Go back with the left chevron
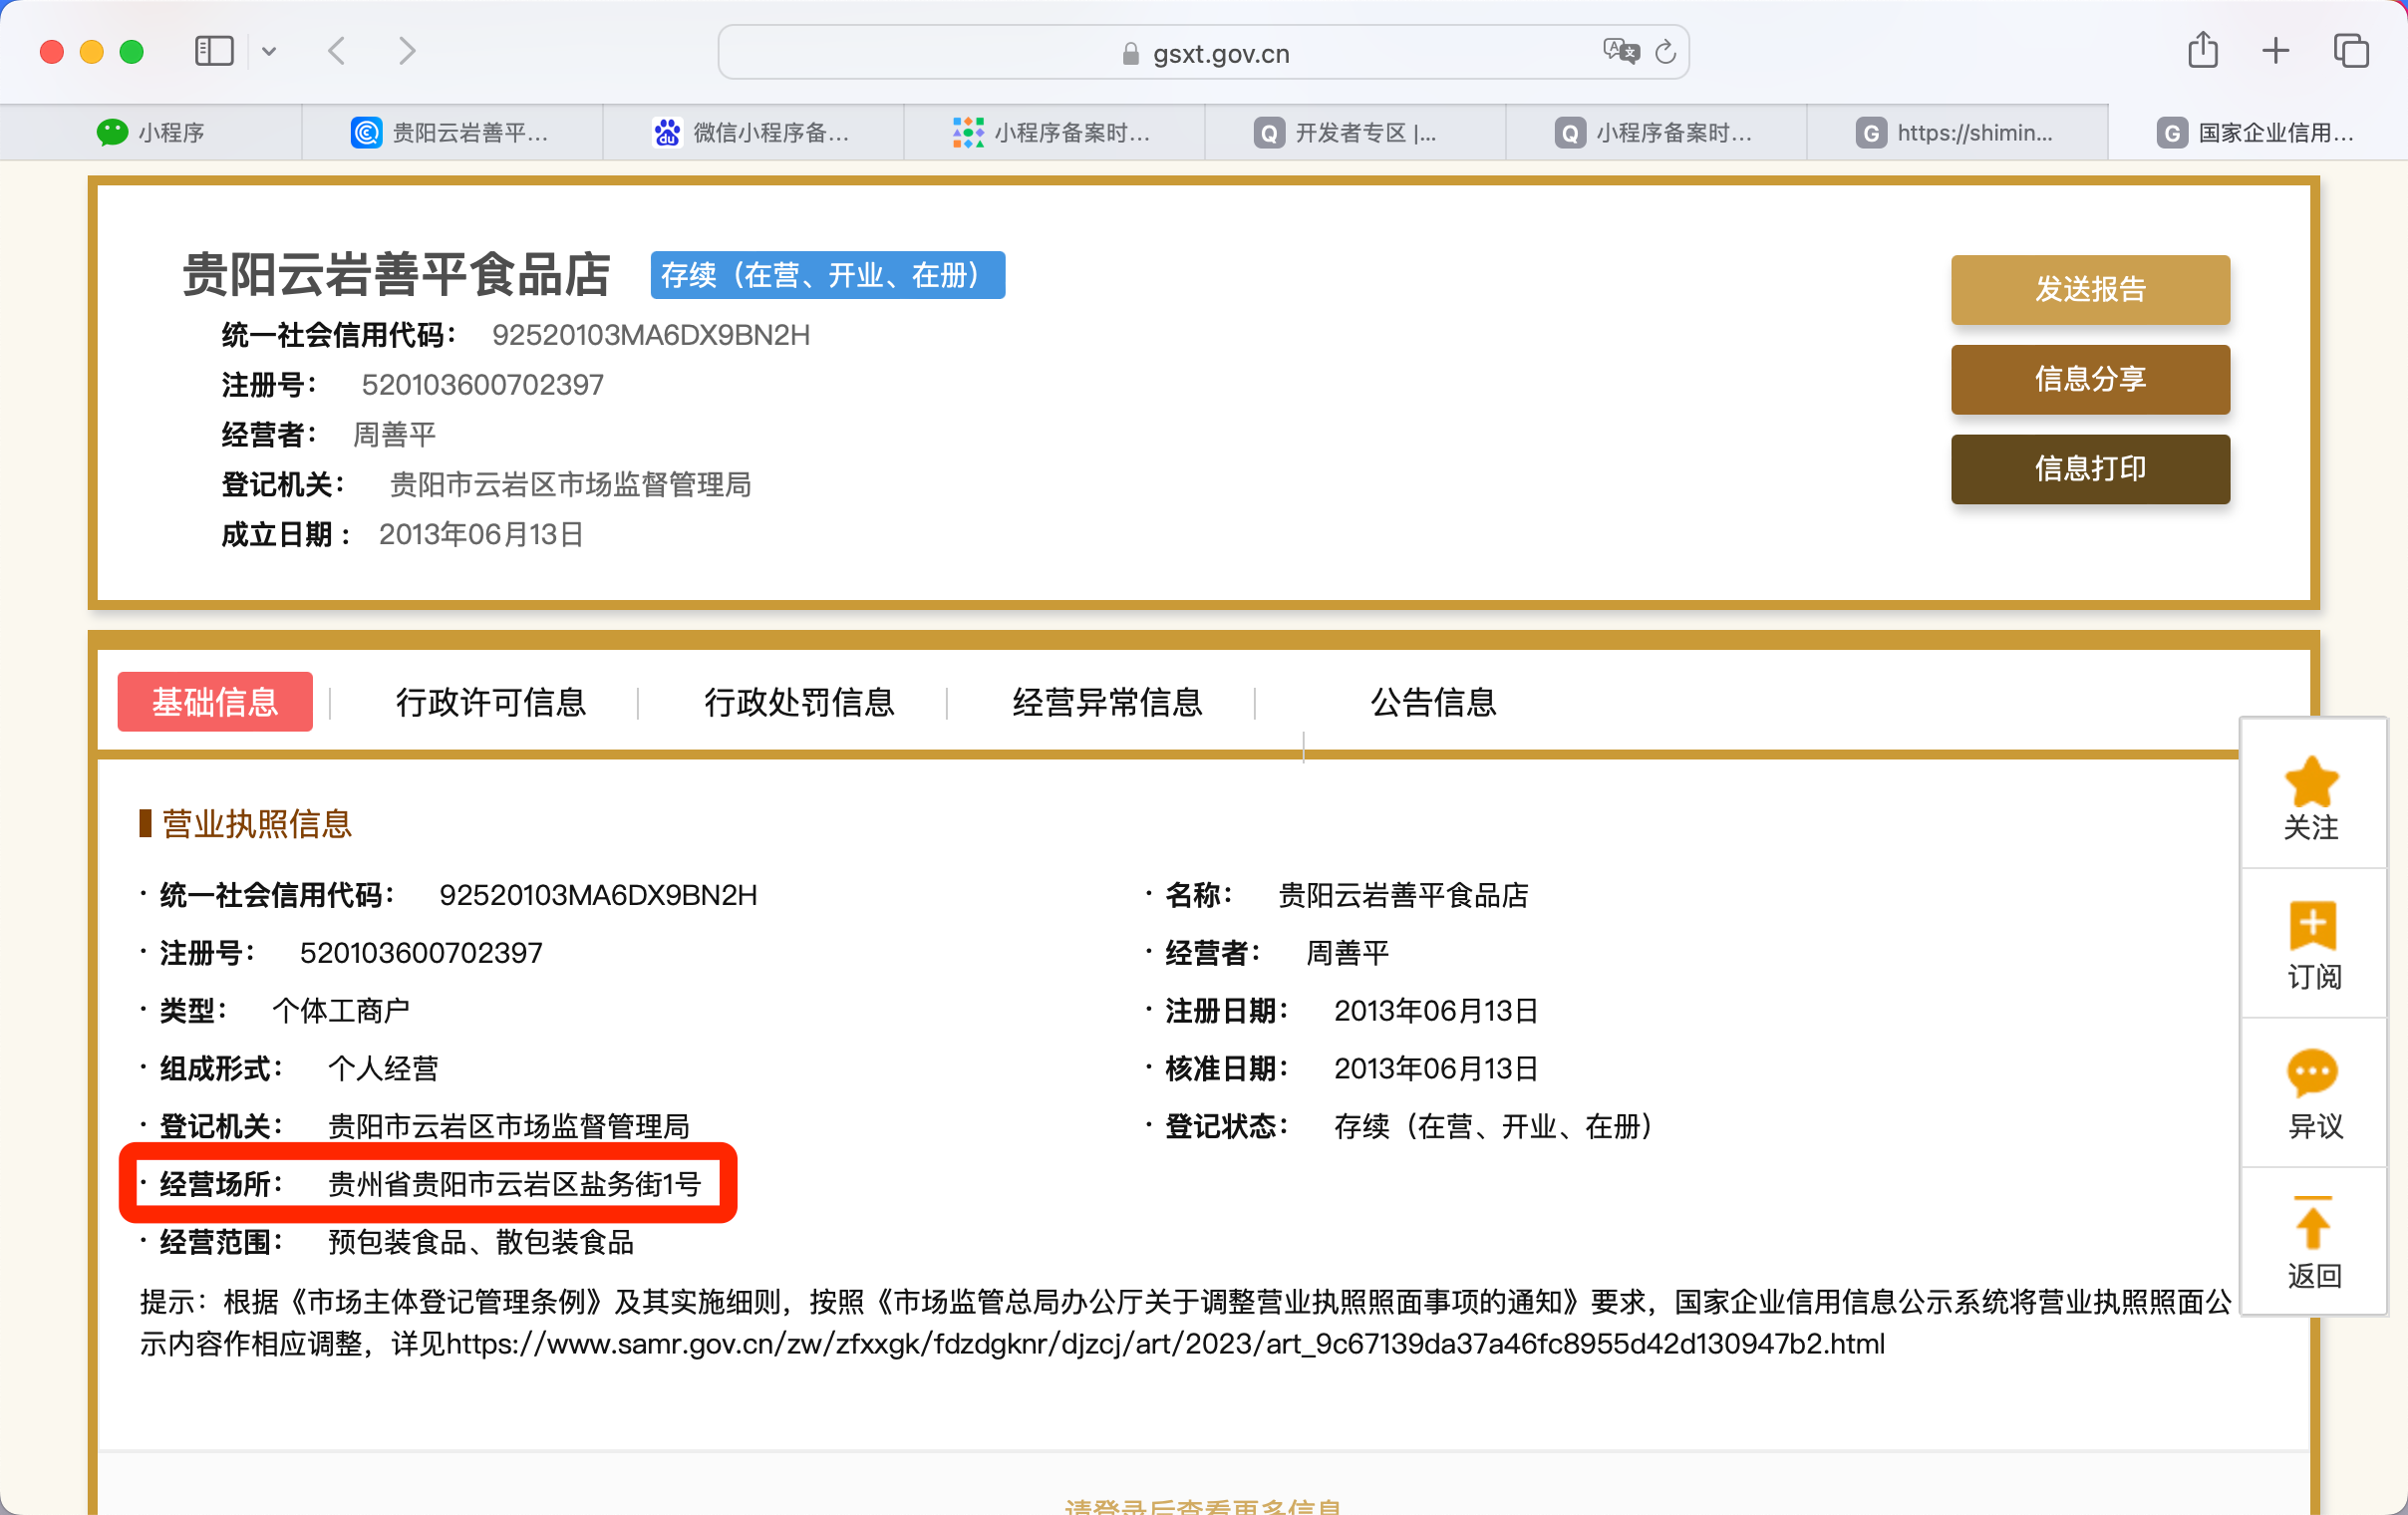The image size is (2408, 1515). pos(338,51)
